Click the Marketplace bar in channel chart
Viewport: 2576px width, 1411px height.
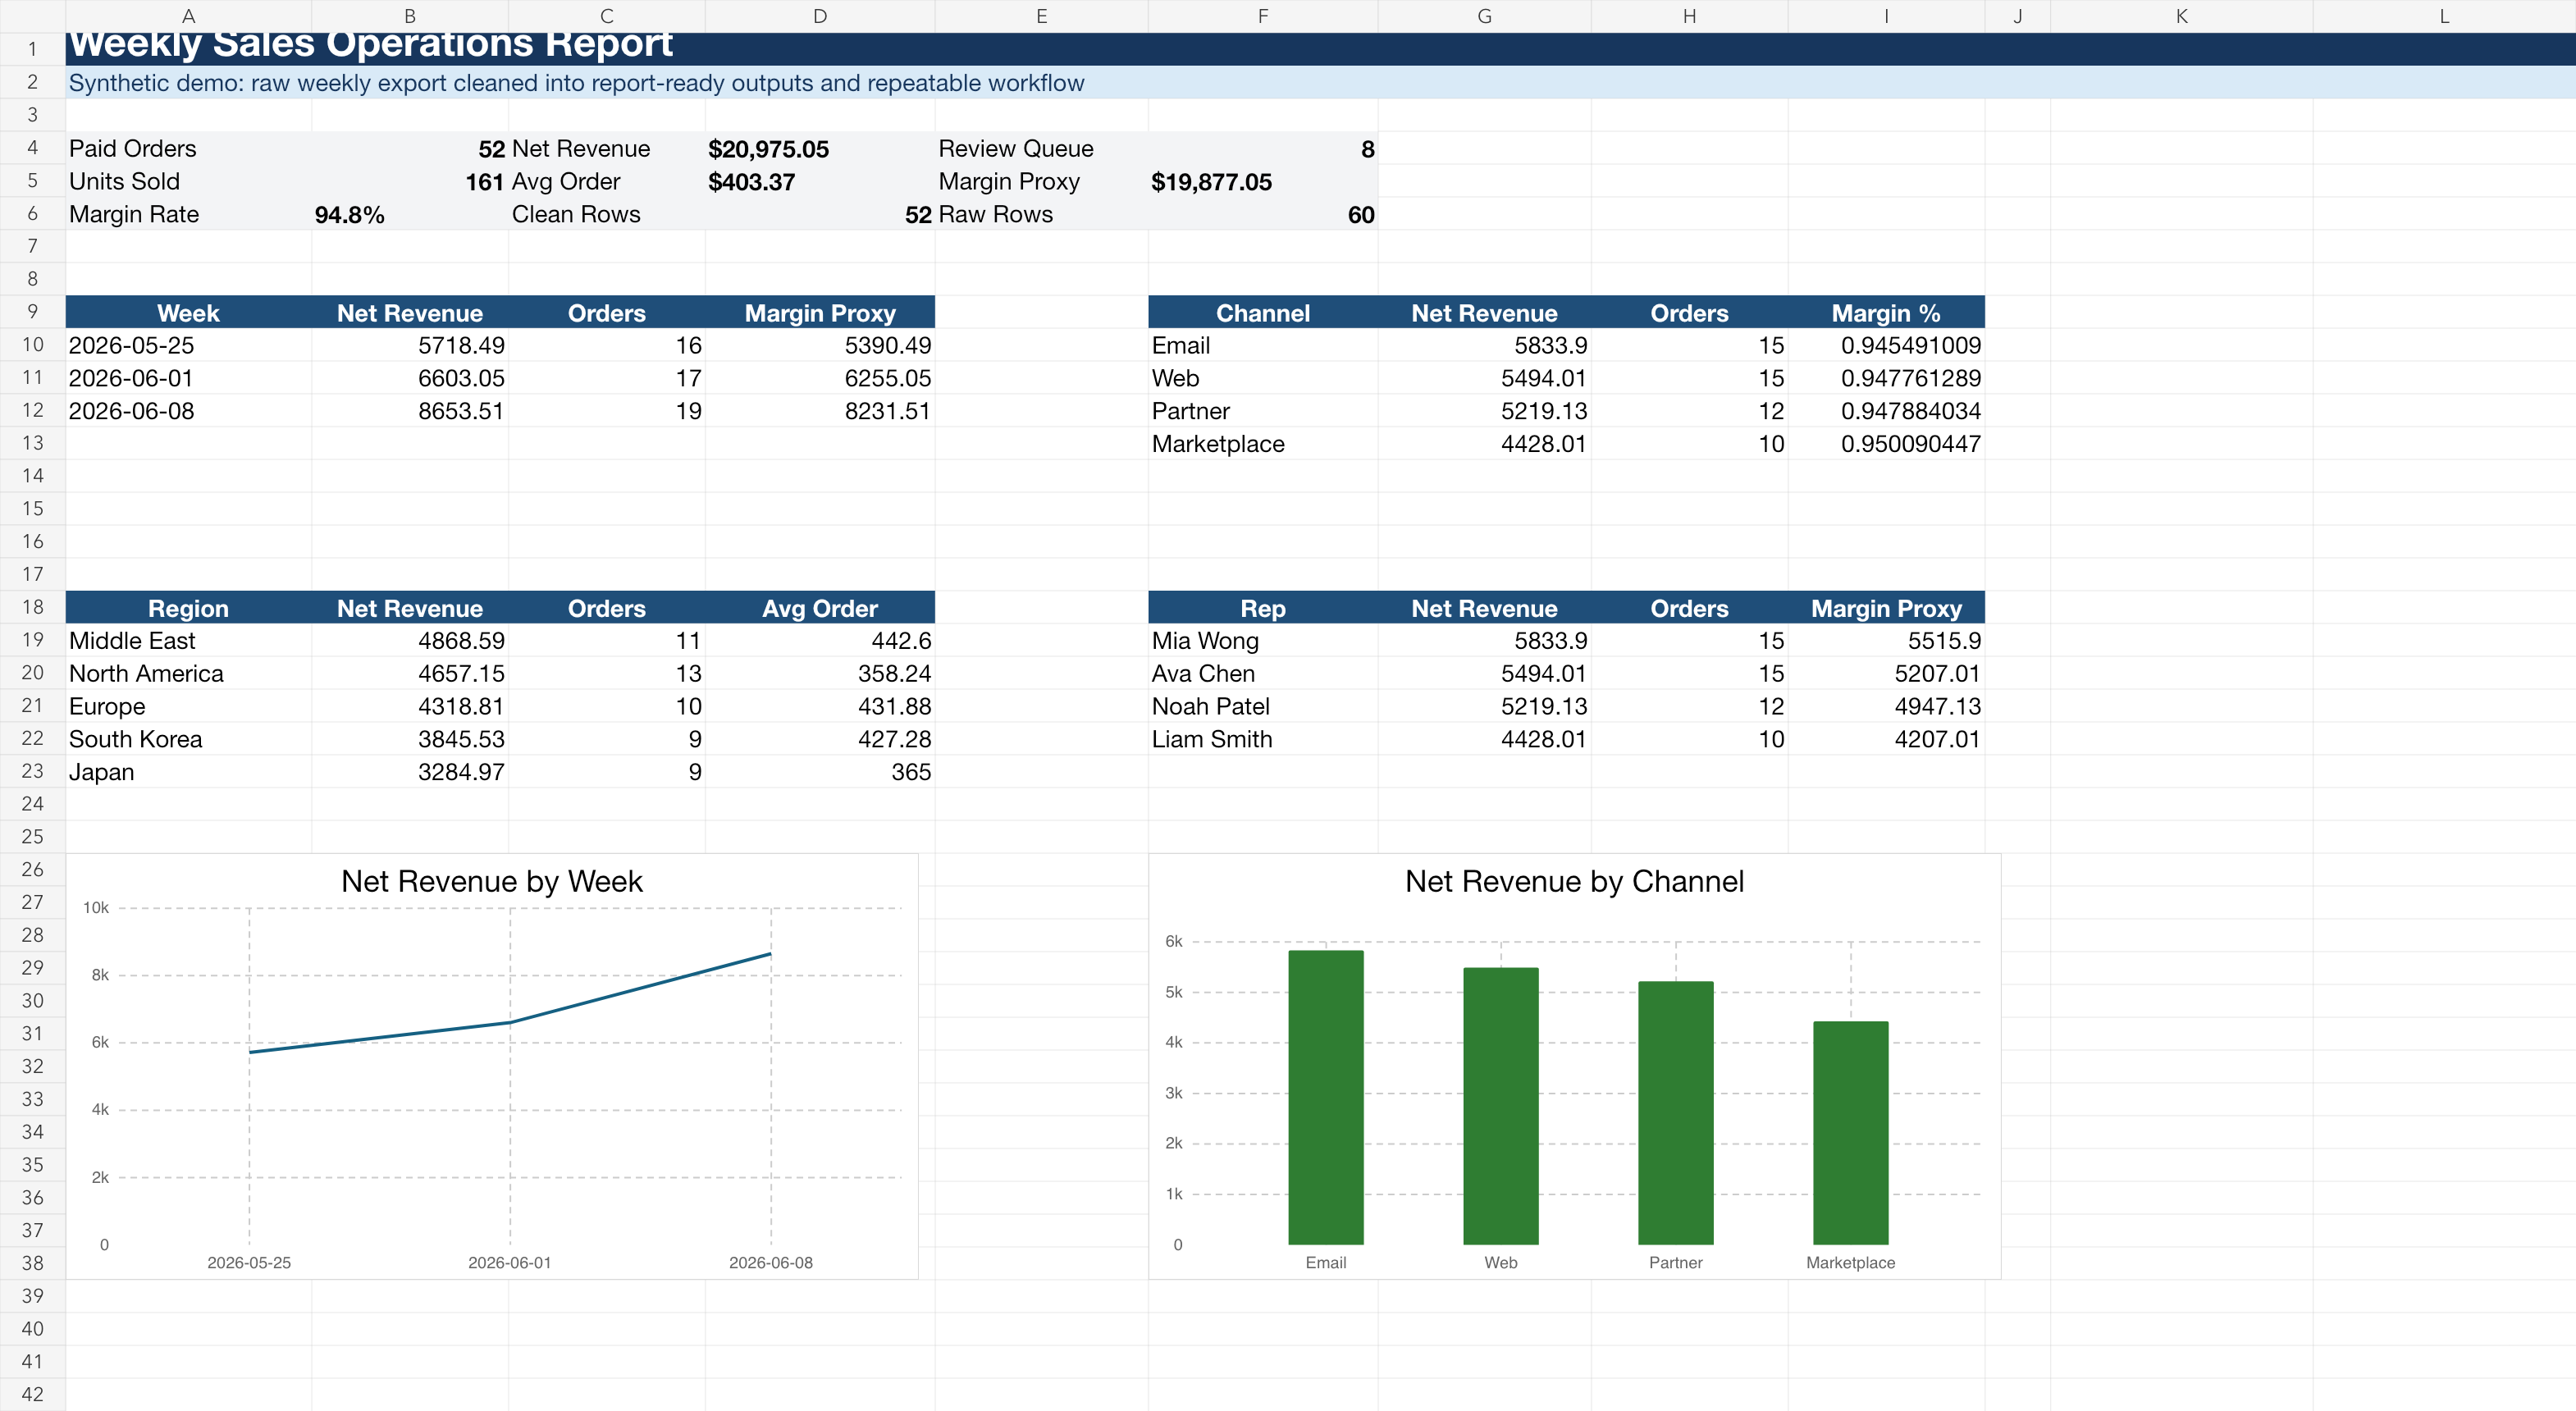[x=1850, y=1133]
